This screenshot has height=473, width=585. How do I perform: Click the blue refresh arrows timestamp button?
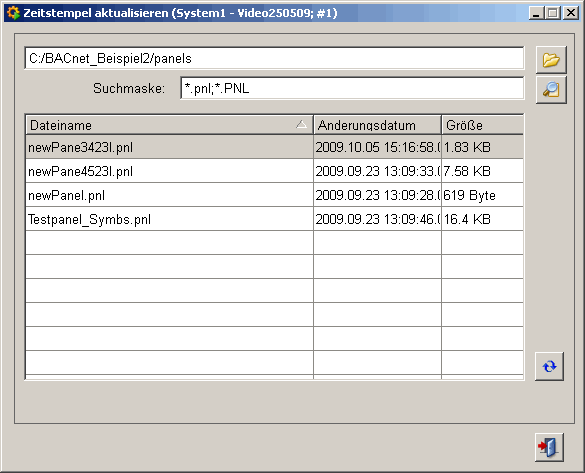[x=549, y=366]
